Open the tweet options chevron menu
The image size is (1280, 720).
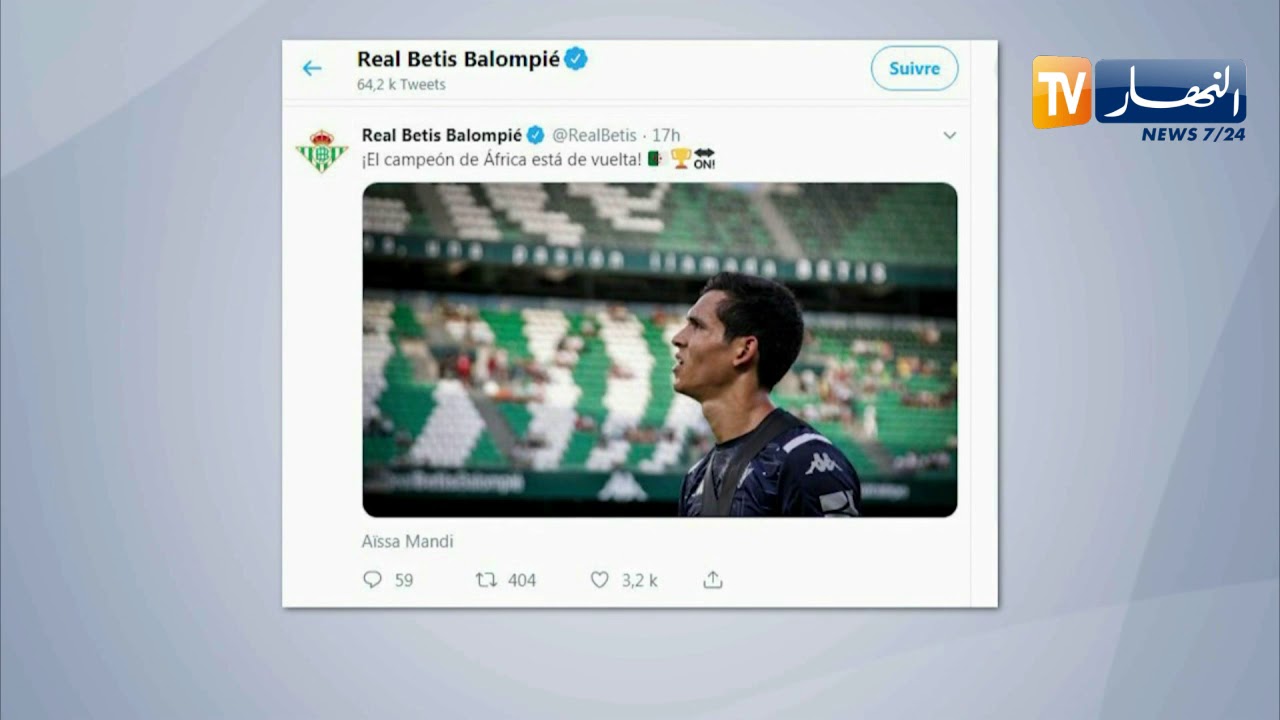(x=949, y=135)
